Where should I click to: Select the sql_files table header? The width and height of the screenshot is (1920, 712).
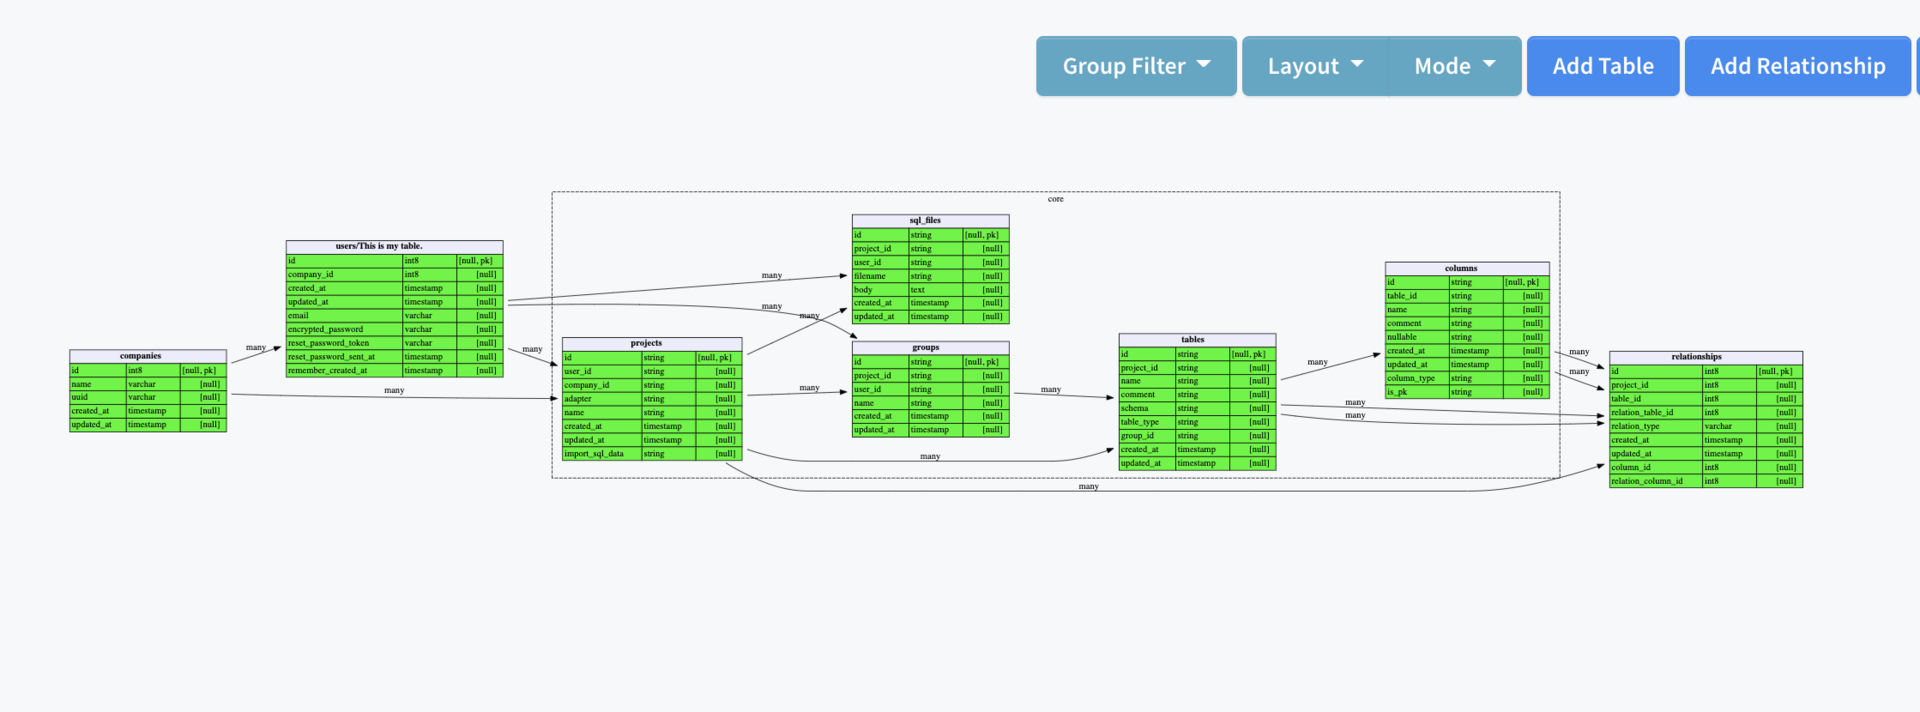point(930,221)
